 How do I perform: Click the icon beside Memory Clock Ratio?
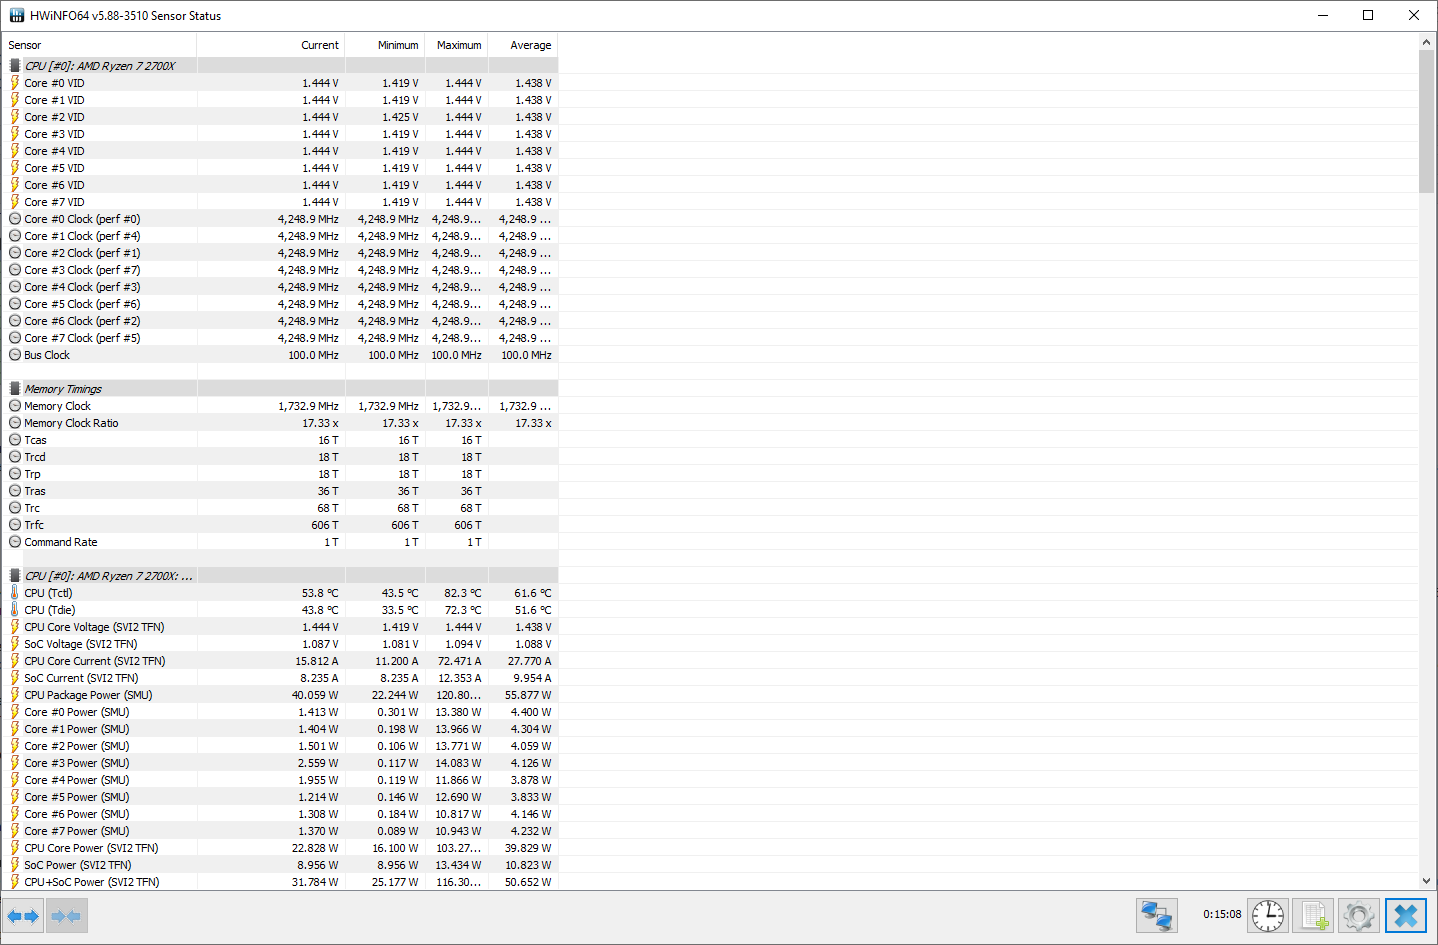point(15,423)
